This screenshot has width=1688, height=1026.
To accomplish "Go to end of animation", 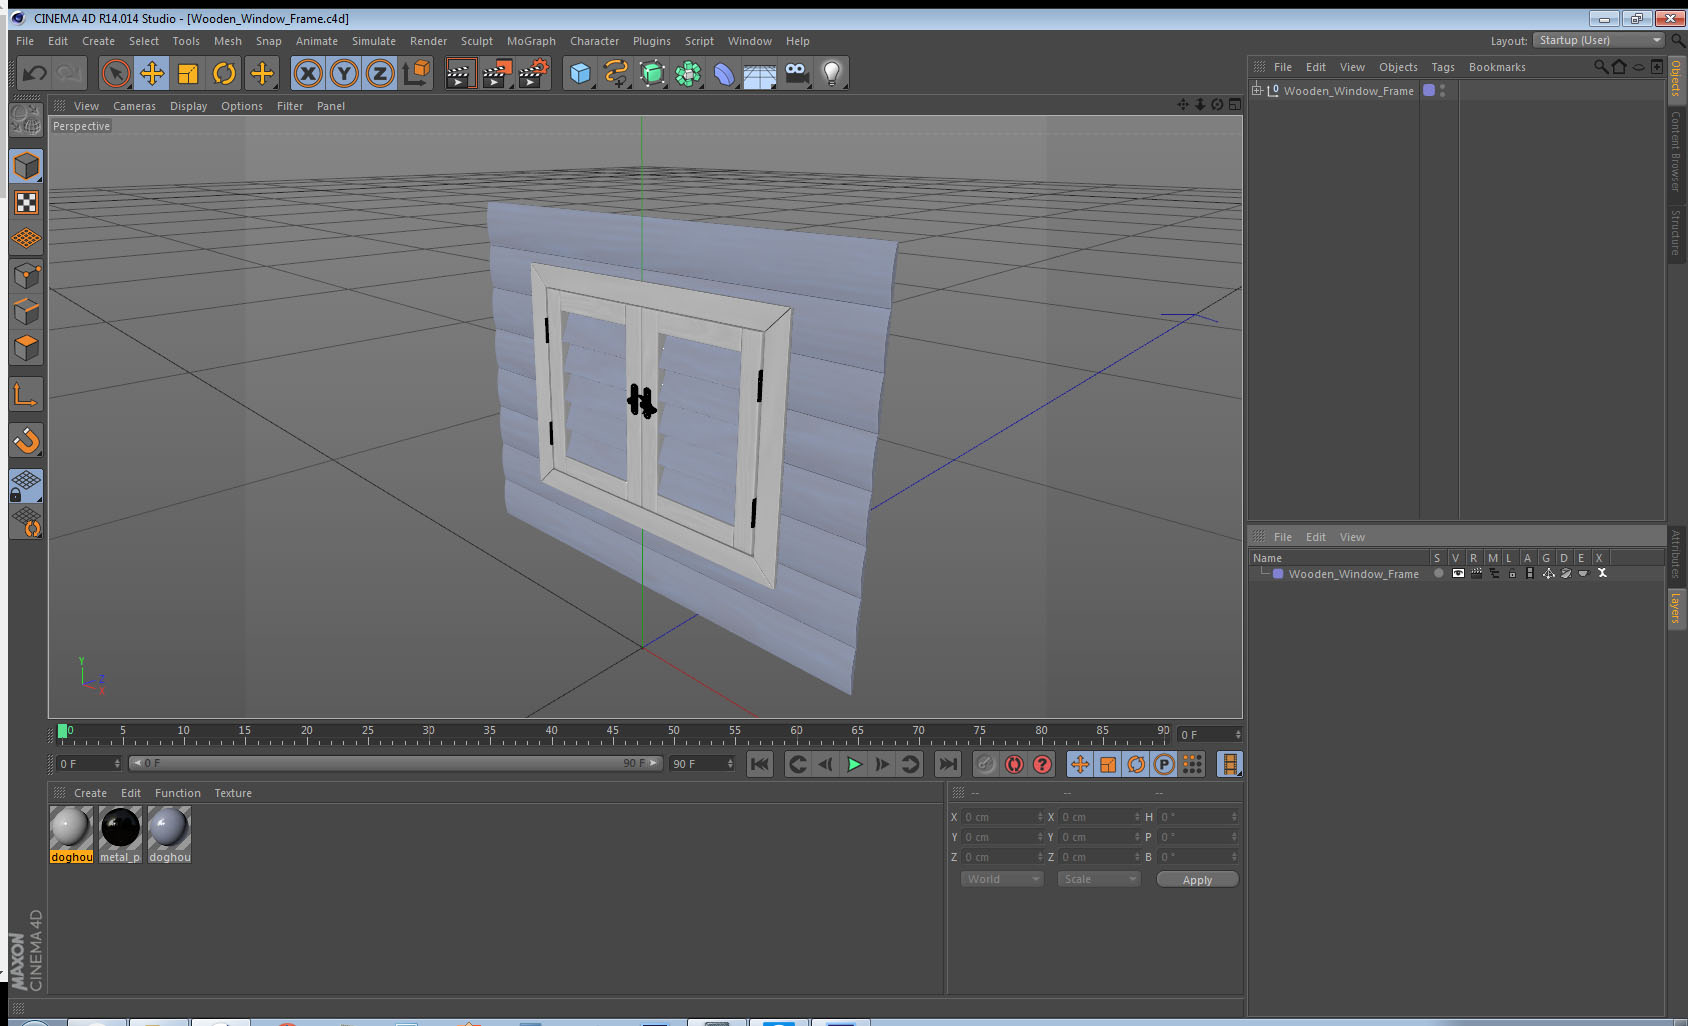I will [947, 764].
